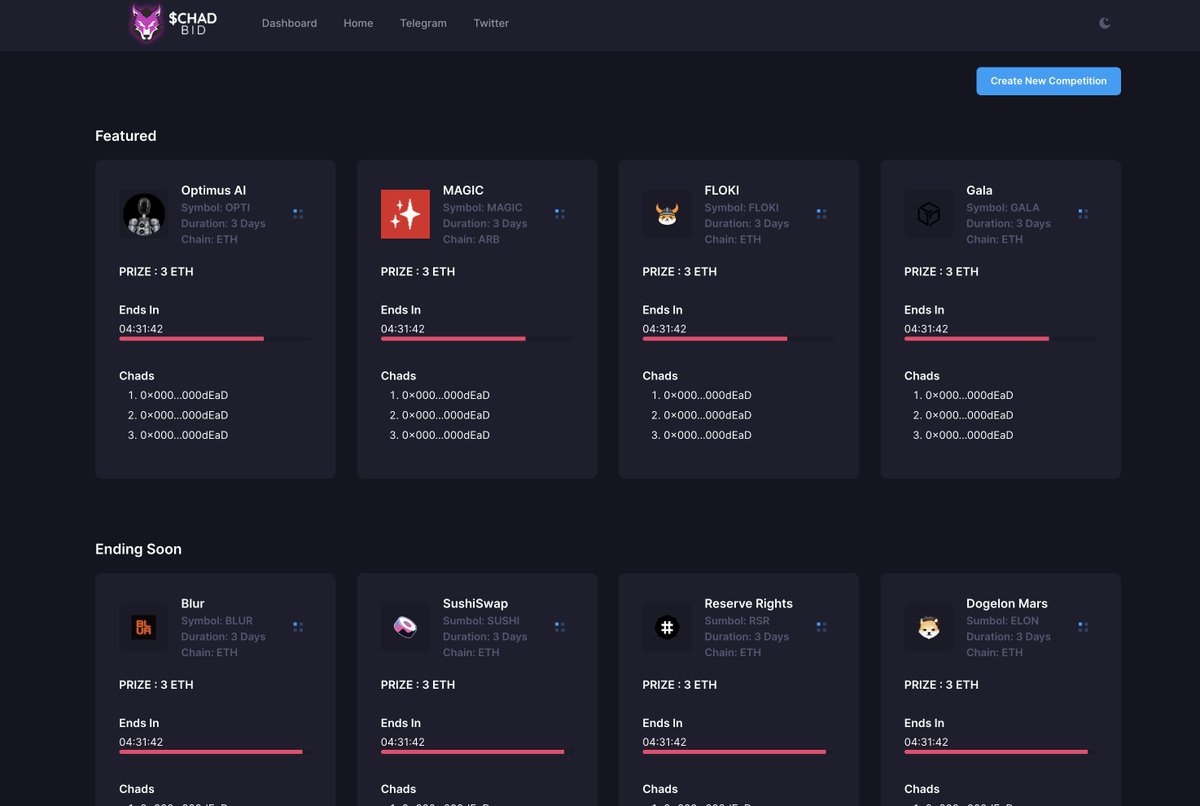This screenshot has width=1200, height=806.
Task: Click the Featured section heading
Action: click(126, 136)
